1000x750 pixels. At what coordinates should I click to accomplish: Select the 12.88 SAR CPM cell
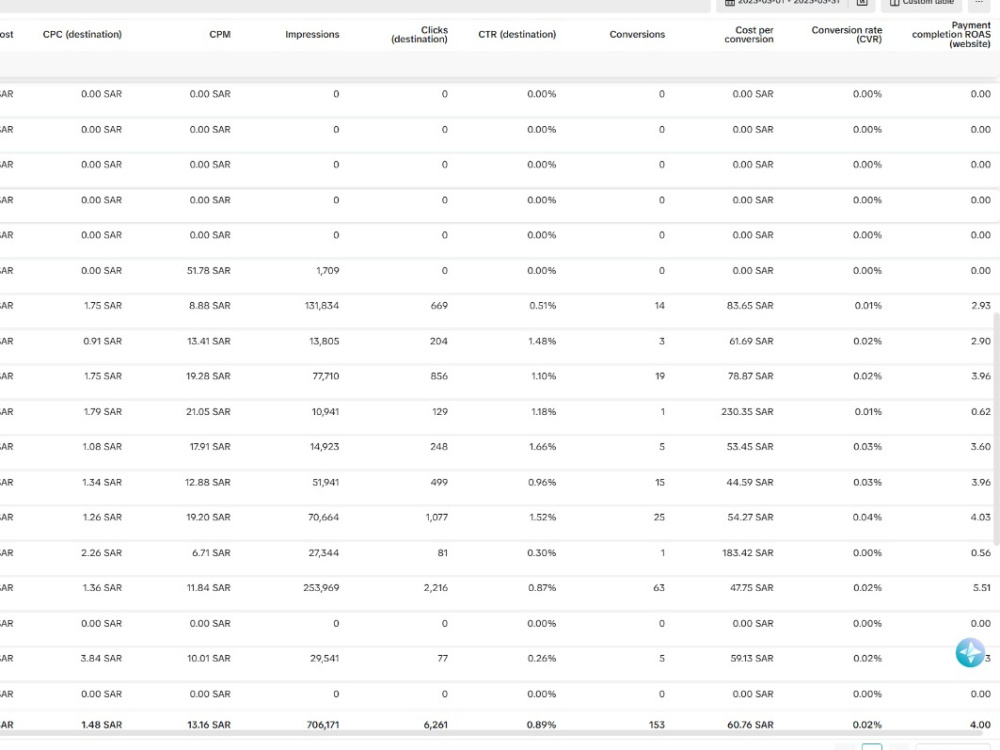click(x=208, y=483)
